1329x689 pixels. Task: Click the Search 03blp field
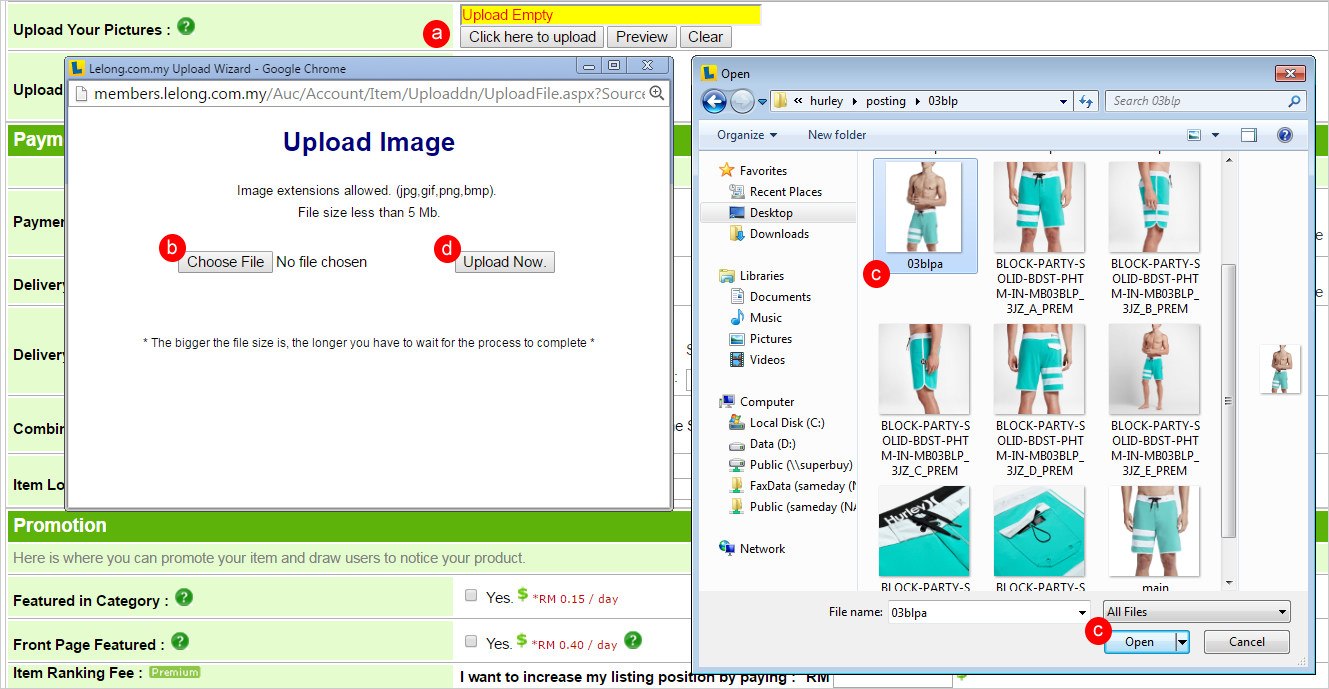1207,101
